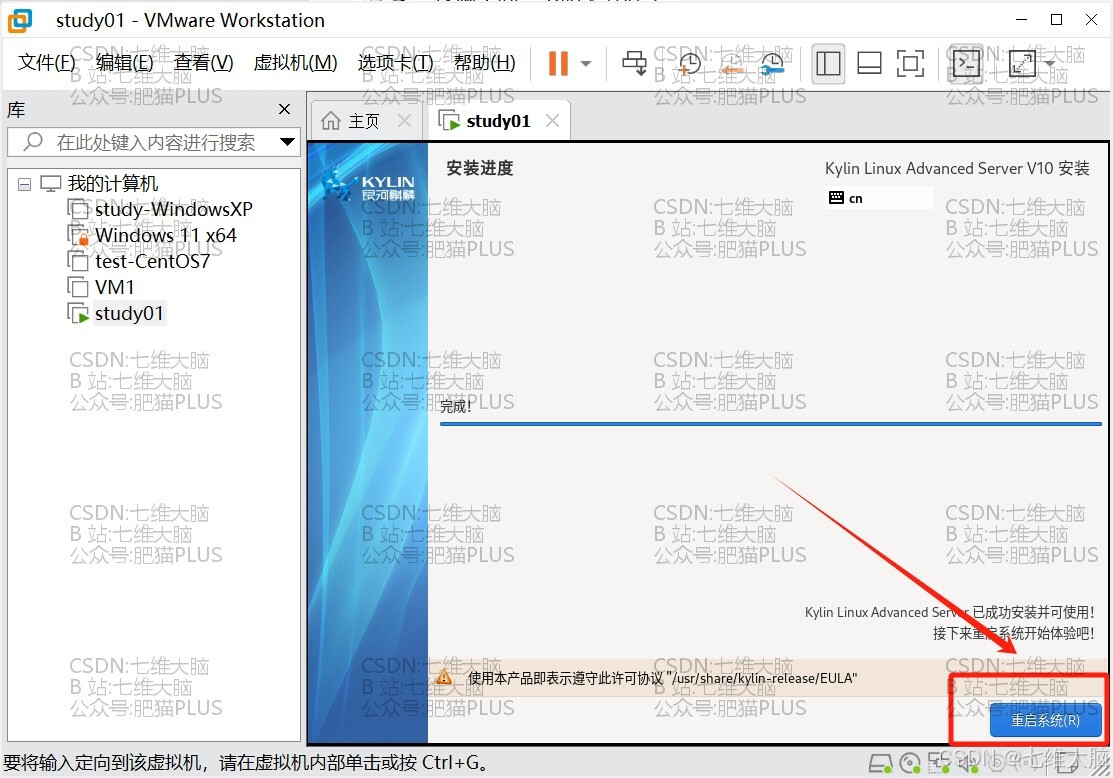Click the CD/DVD drive status bar icon
The width and height of the screenshot is (1113, 778).
click(910, 763)
